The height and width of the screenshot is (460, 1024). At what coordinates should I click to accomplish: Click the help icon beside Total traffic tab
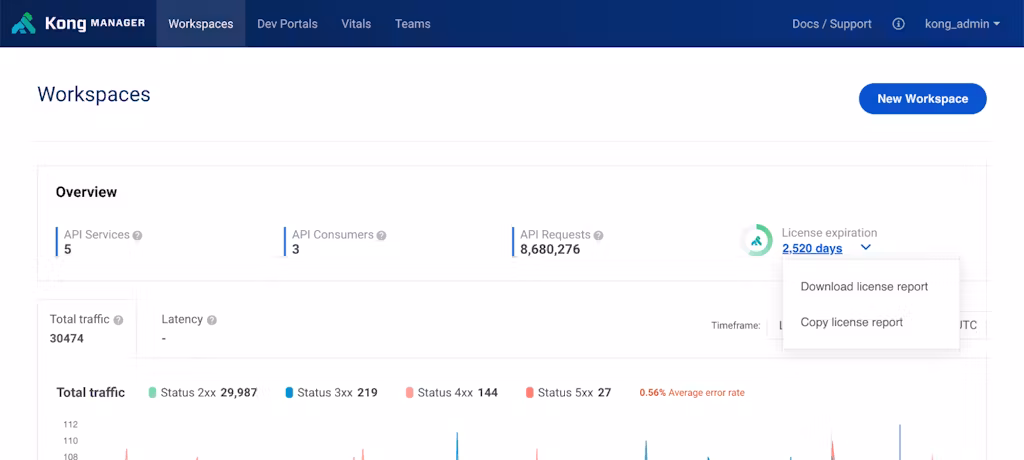tap(118, 320)
